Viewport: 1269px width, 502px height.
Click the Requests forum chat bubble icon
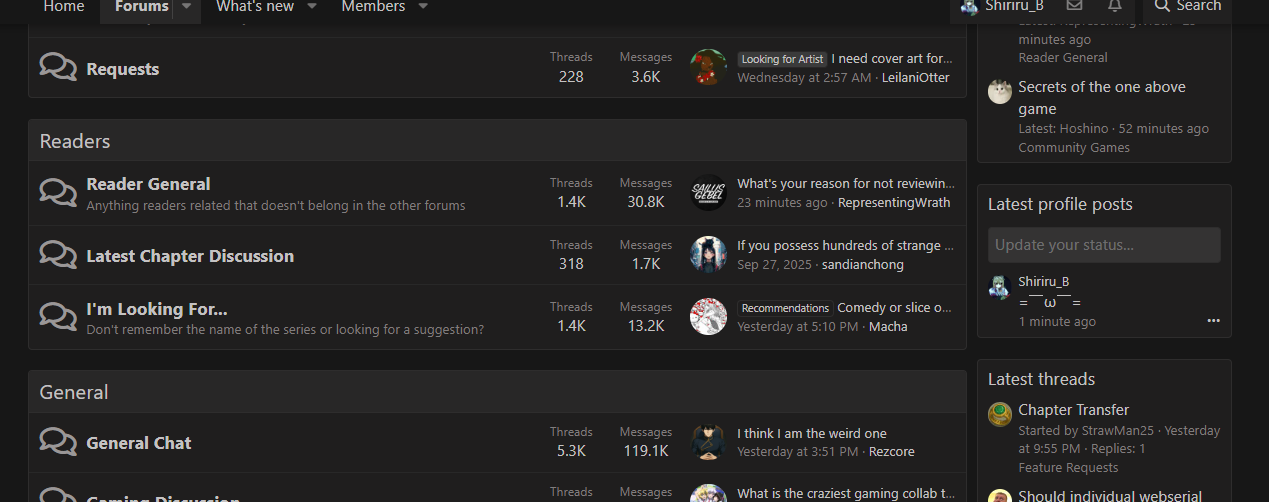tap(58, 67)
